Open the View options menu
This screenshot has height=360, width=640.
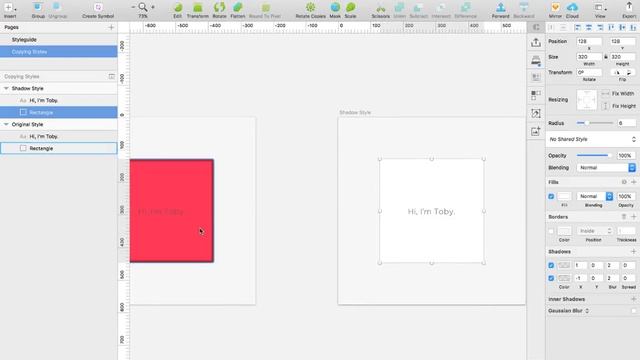click(600, 10)
